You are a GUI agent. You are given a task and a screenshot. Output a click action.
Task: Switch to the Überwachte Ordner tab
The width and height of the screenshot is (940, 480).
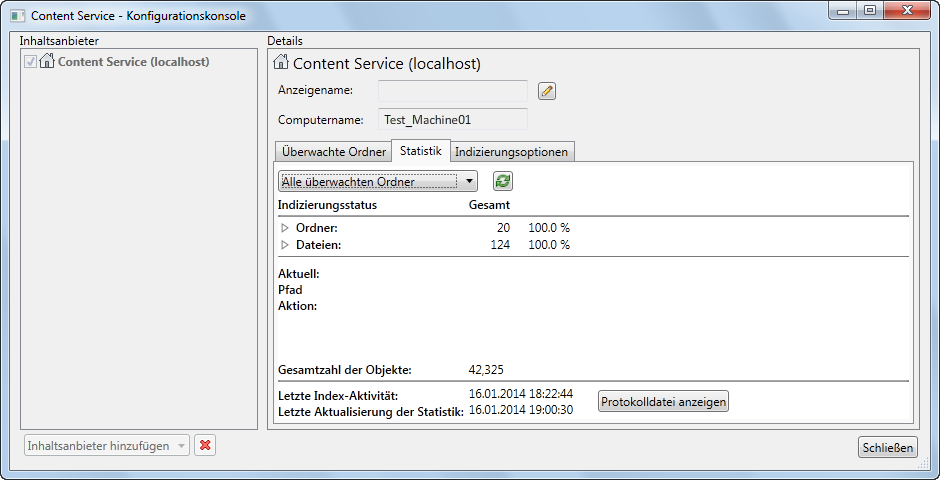click(x=334, y=152)
